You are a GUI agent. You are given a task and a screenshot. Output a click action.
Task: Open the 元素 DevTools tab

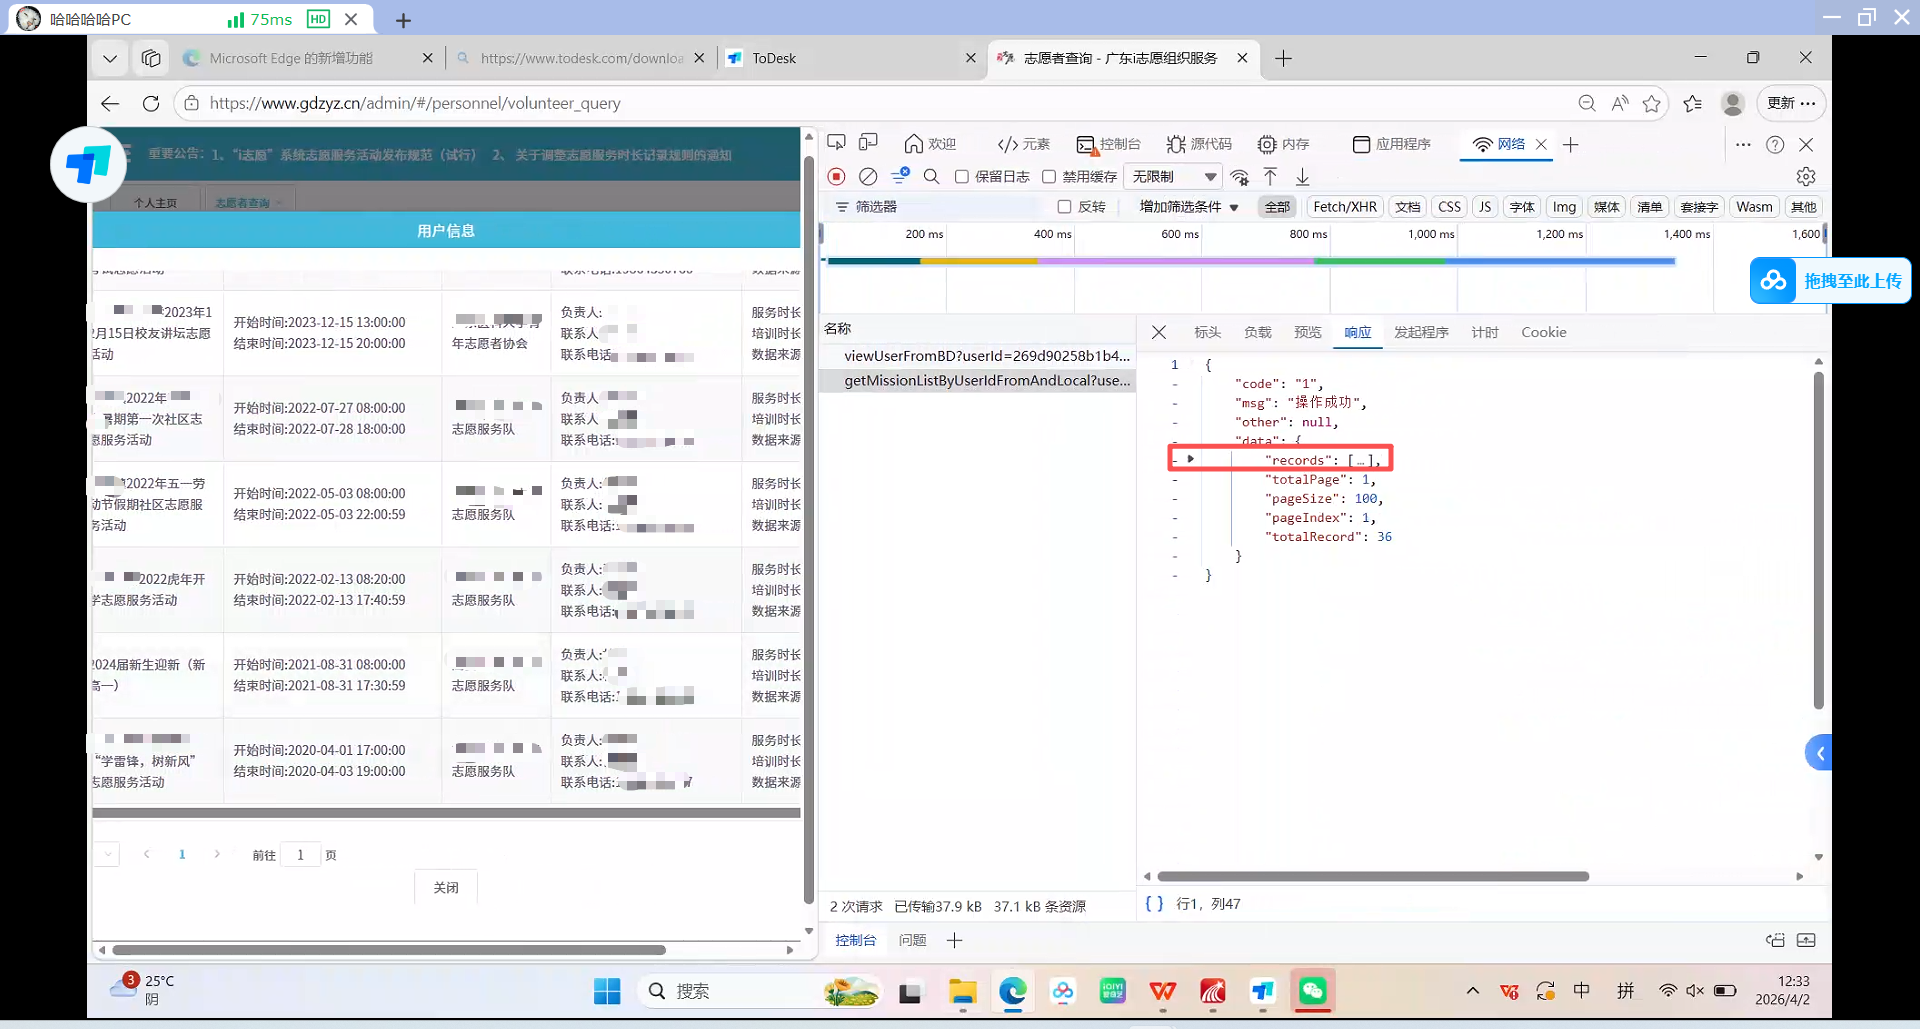coord(1024,144)
